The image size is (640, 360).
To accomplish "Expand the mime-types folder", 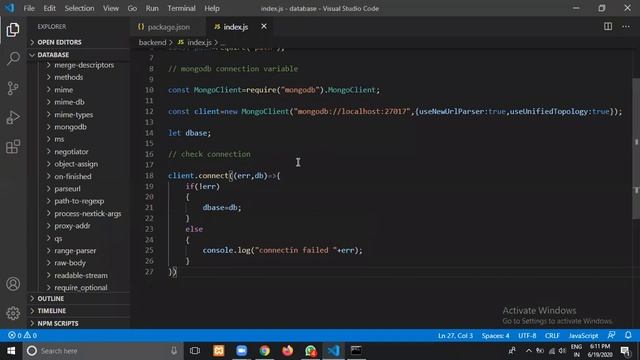I will pyautogui.click(x=73, y=115).
